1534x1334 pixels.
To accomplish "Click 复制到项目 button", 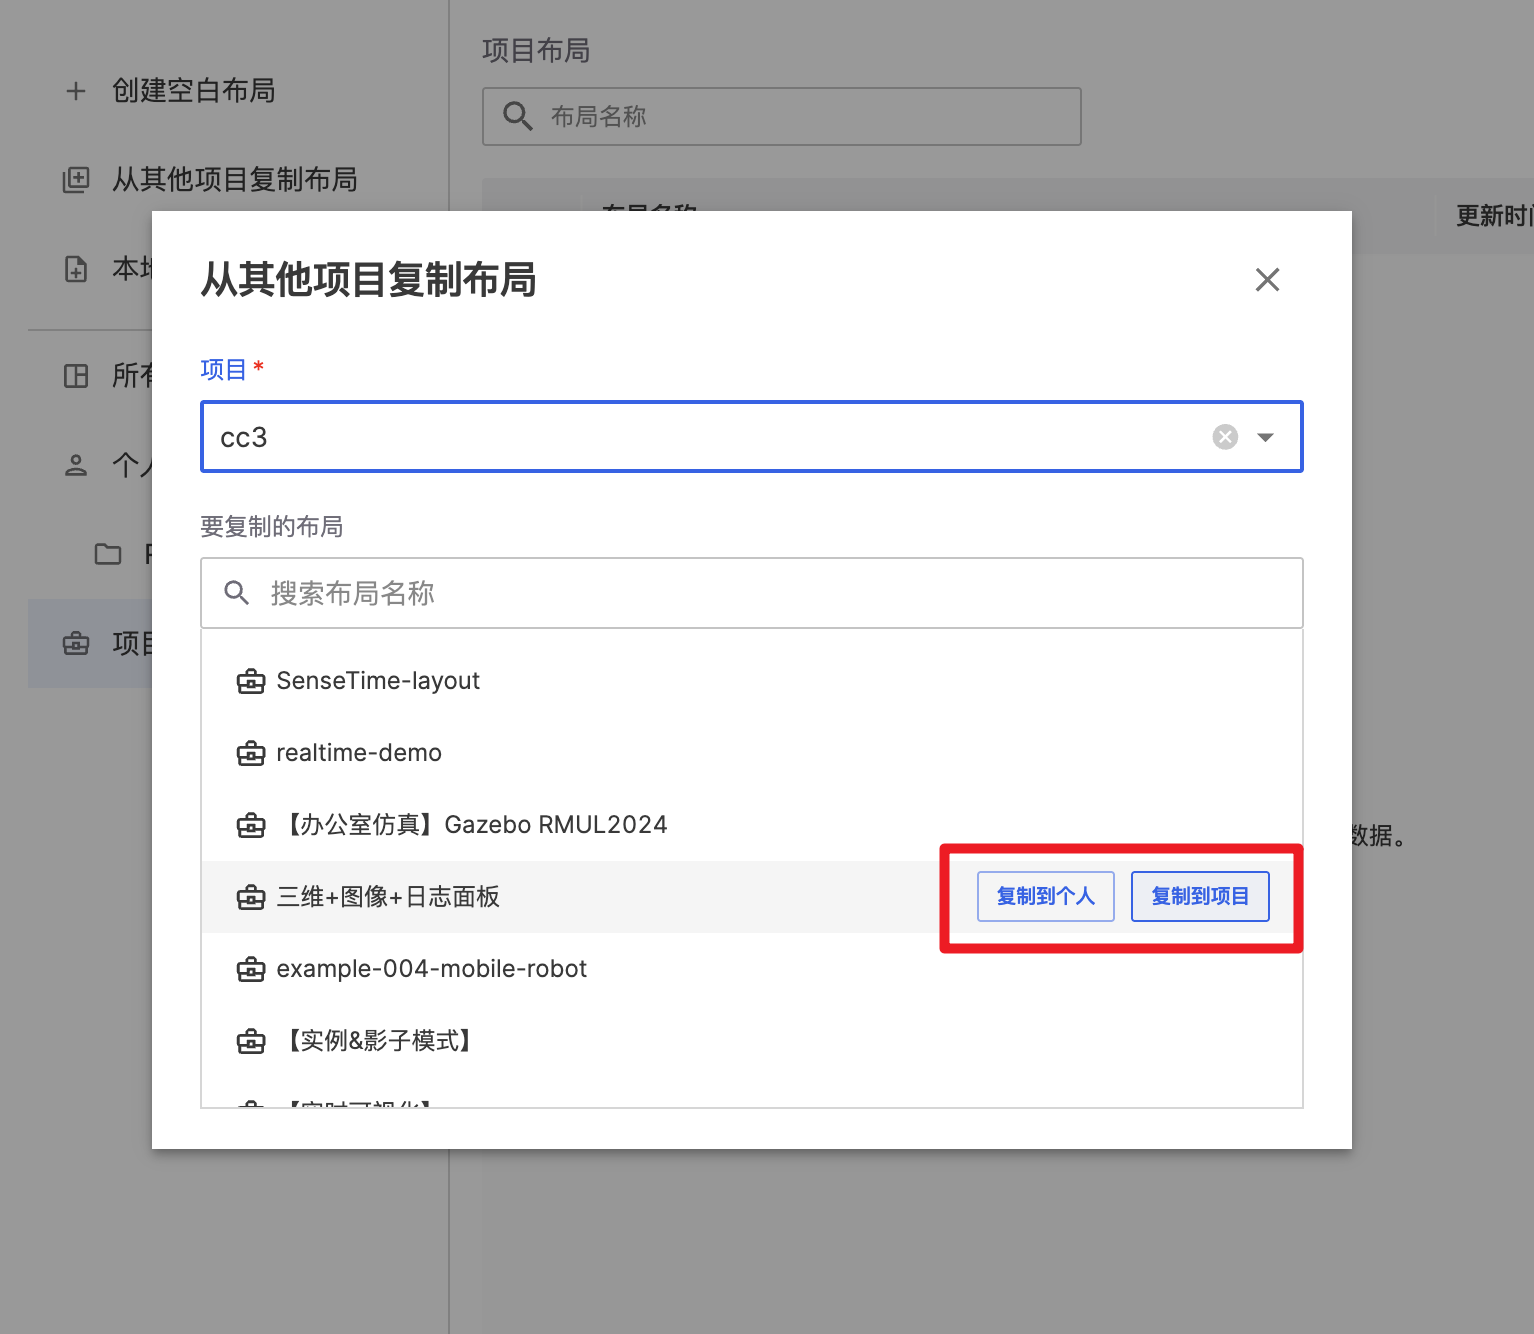I will click(1199, 896).
